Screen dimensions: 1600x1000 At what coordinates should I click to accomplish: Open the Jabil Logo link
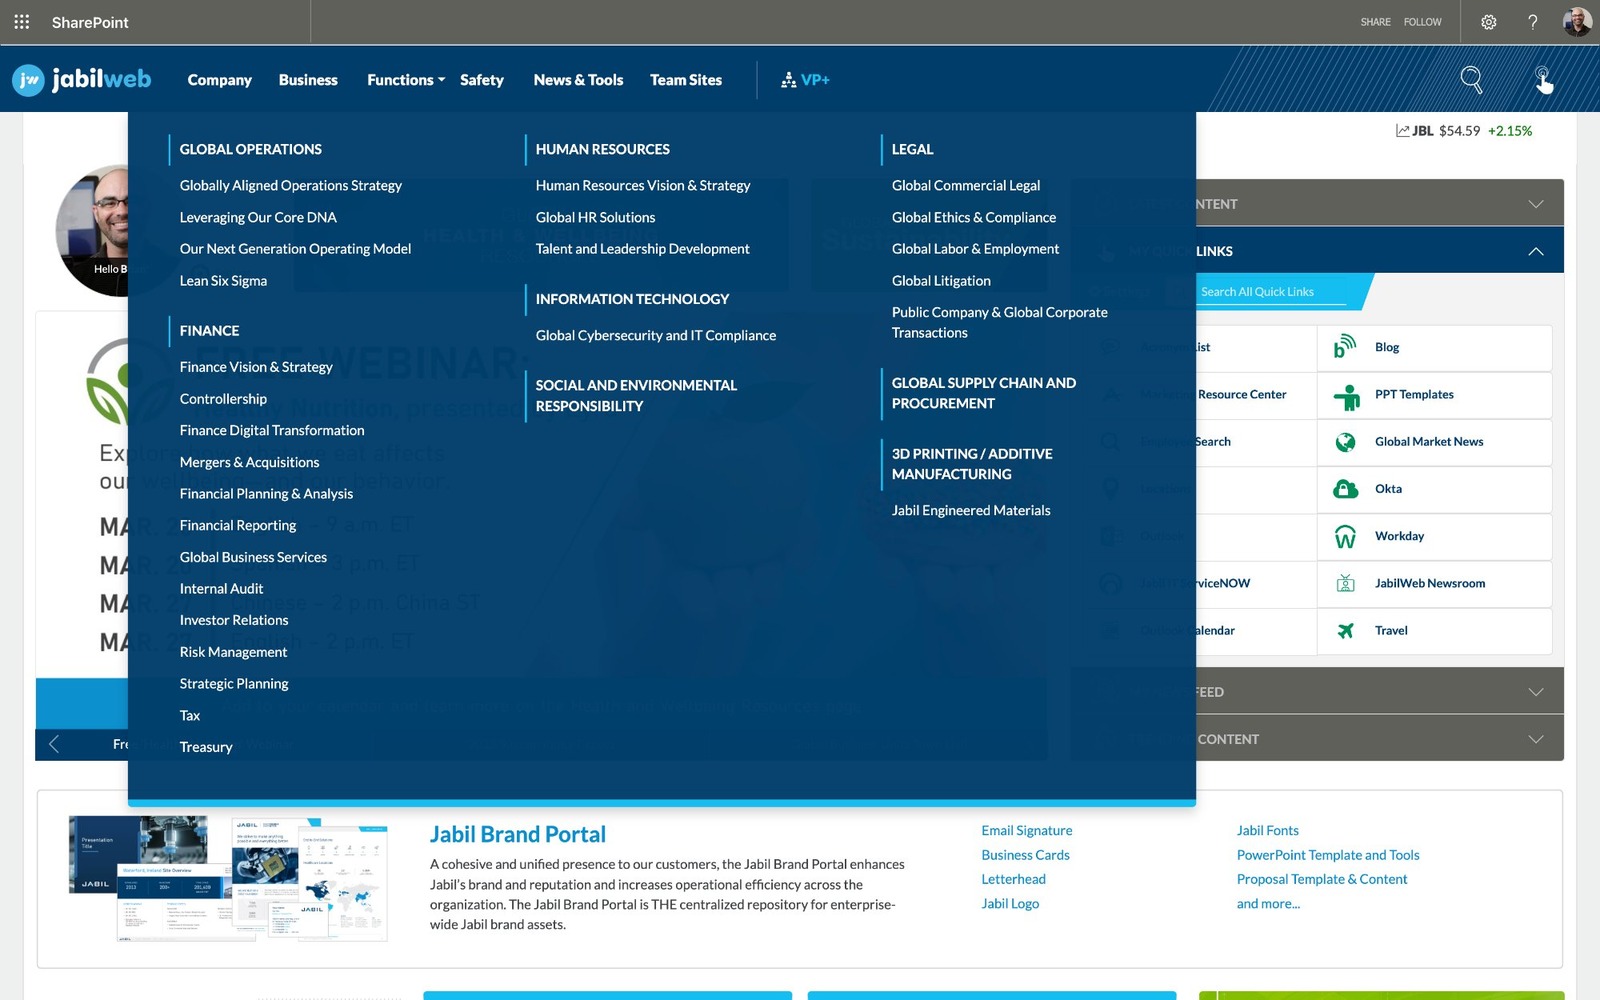1009,903
